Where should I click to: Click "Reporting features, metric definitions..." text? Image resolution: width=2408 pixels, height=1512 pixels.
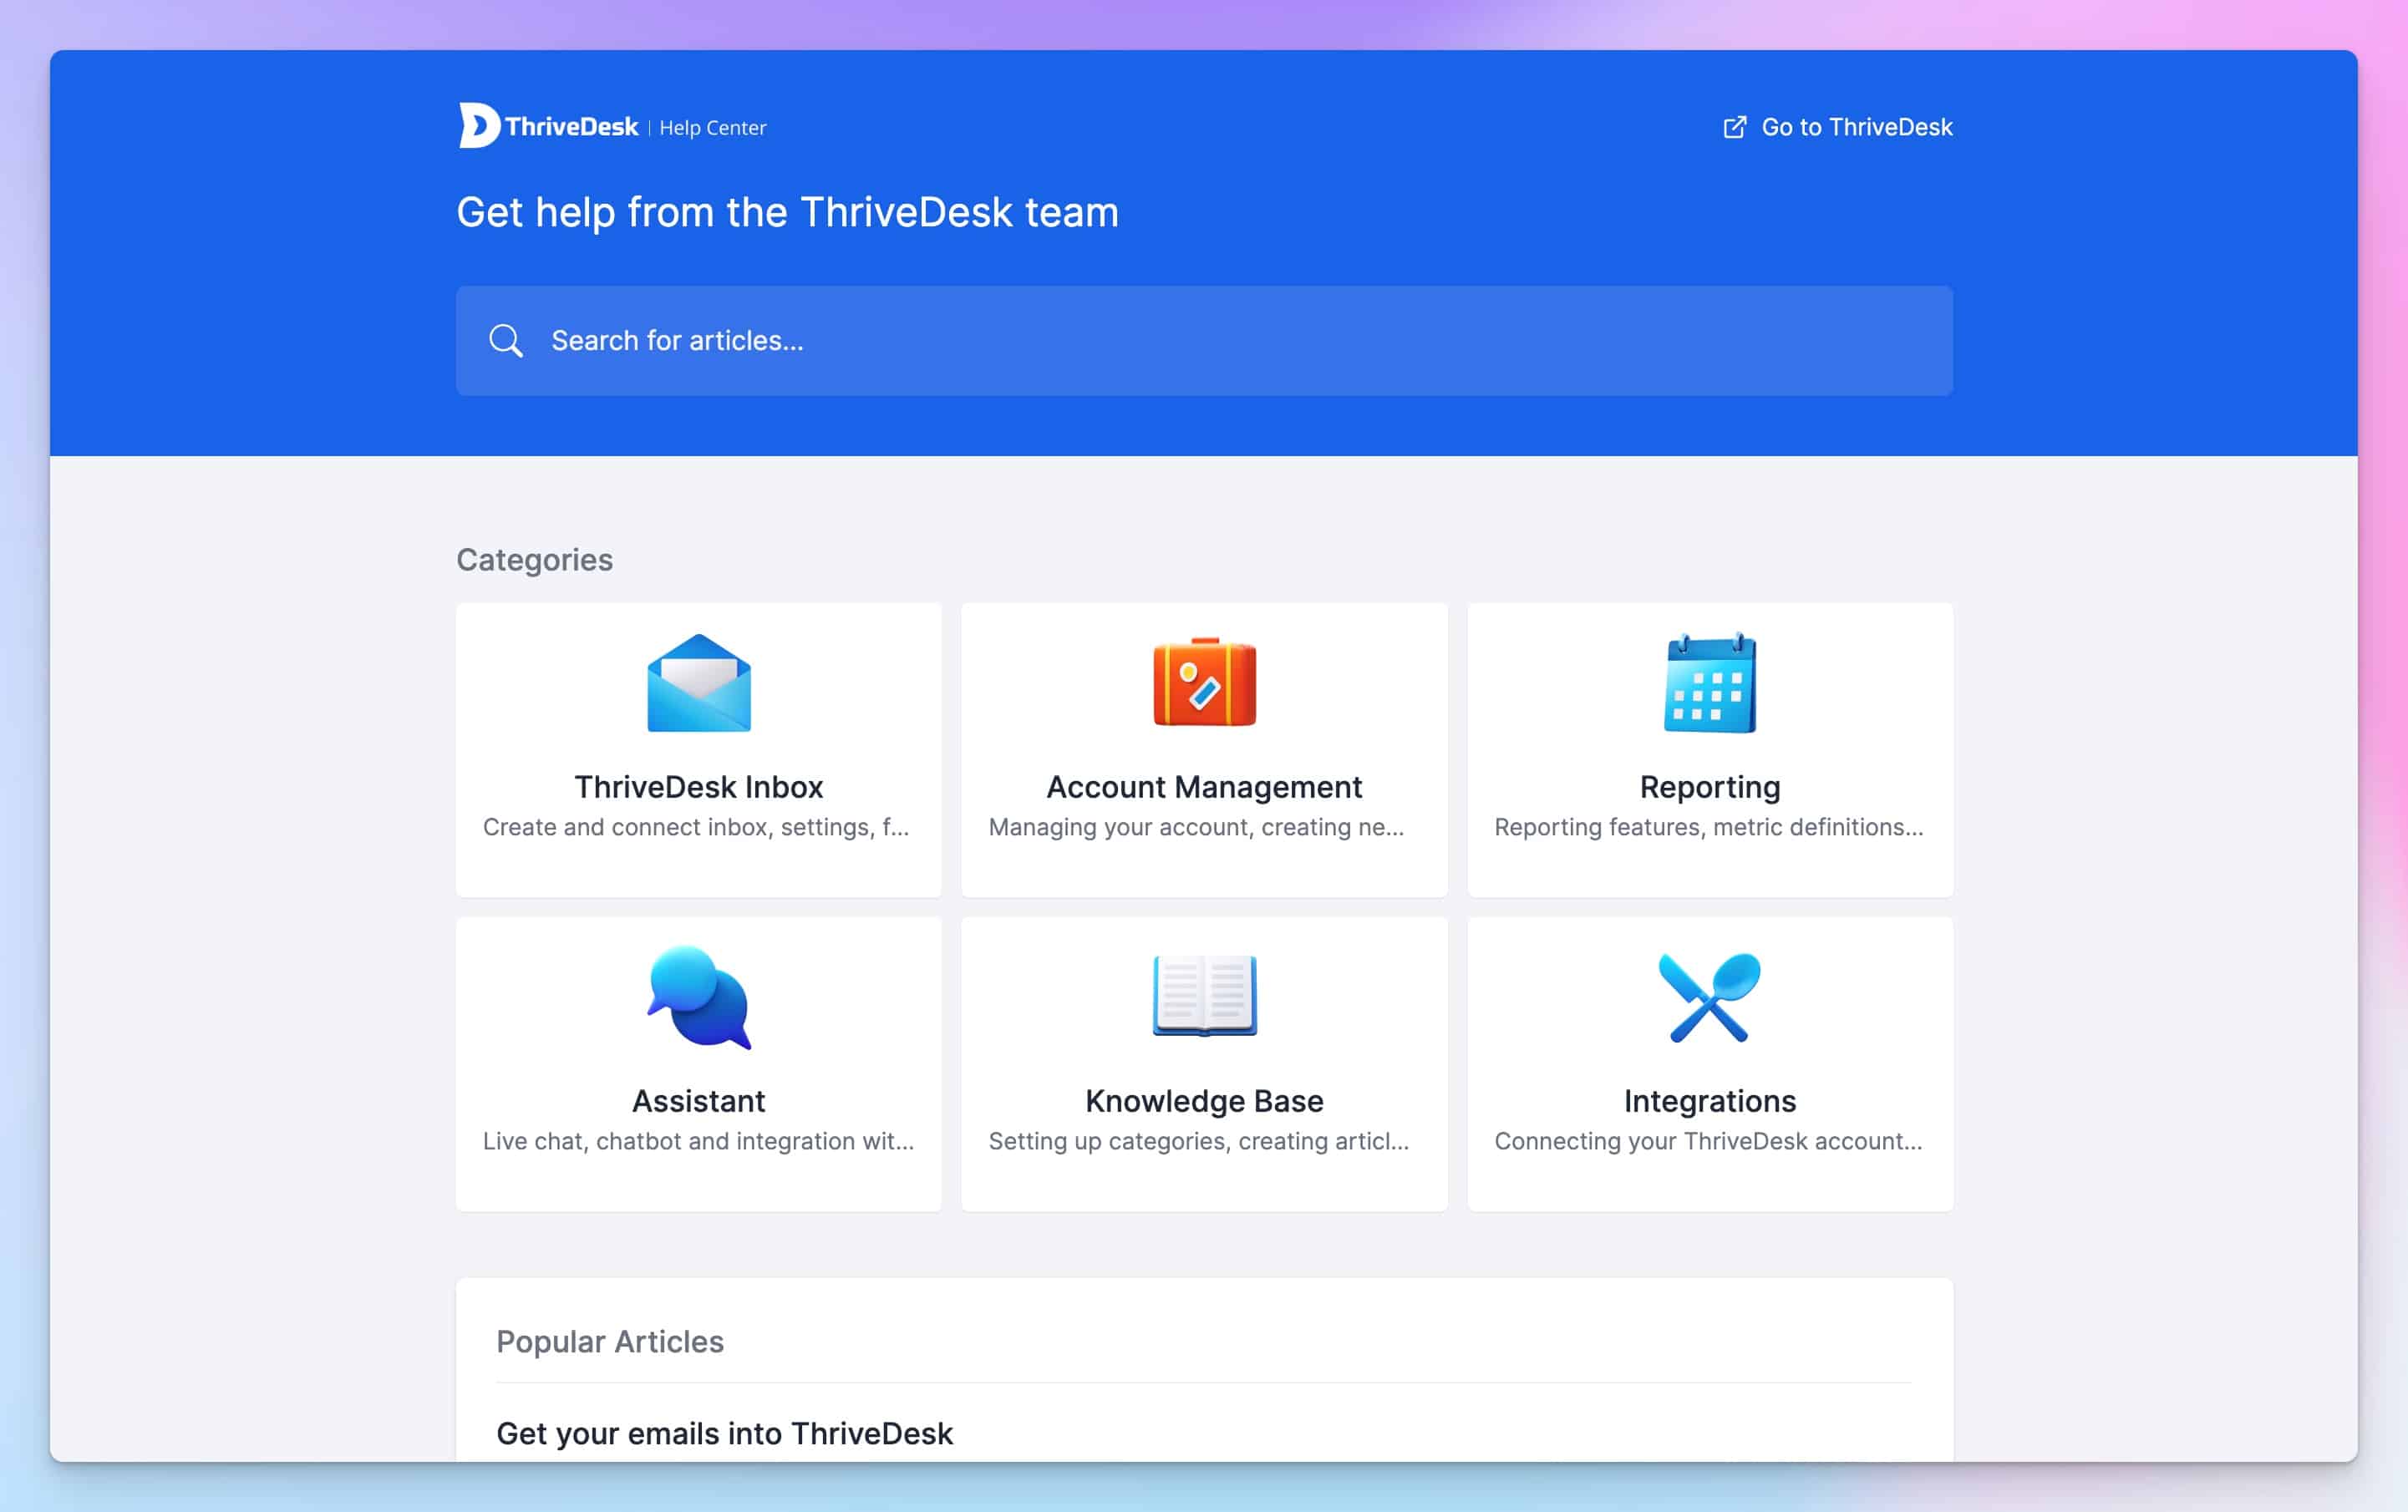[x=1709, y=827]
